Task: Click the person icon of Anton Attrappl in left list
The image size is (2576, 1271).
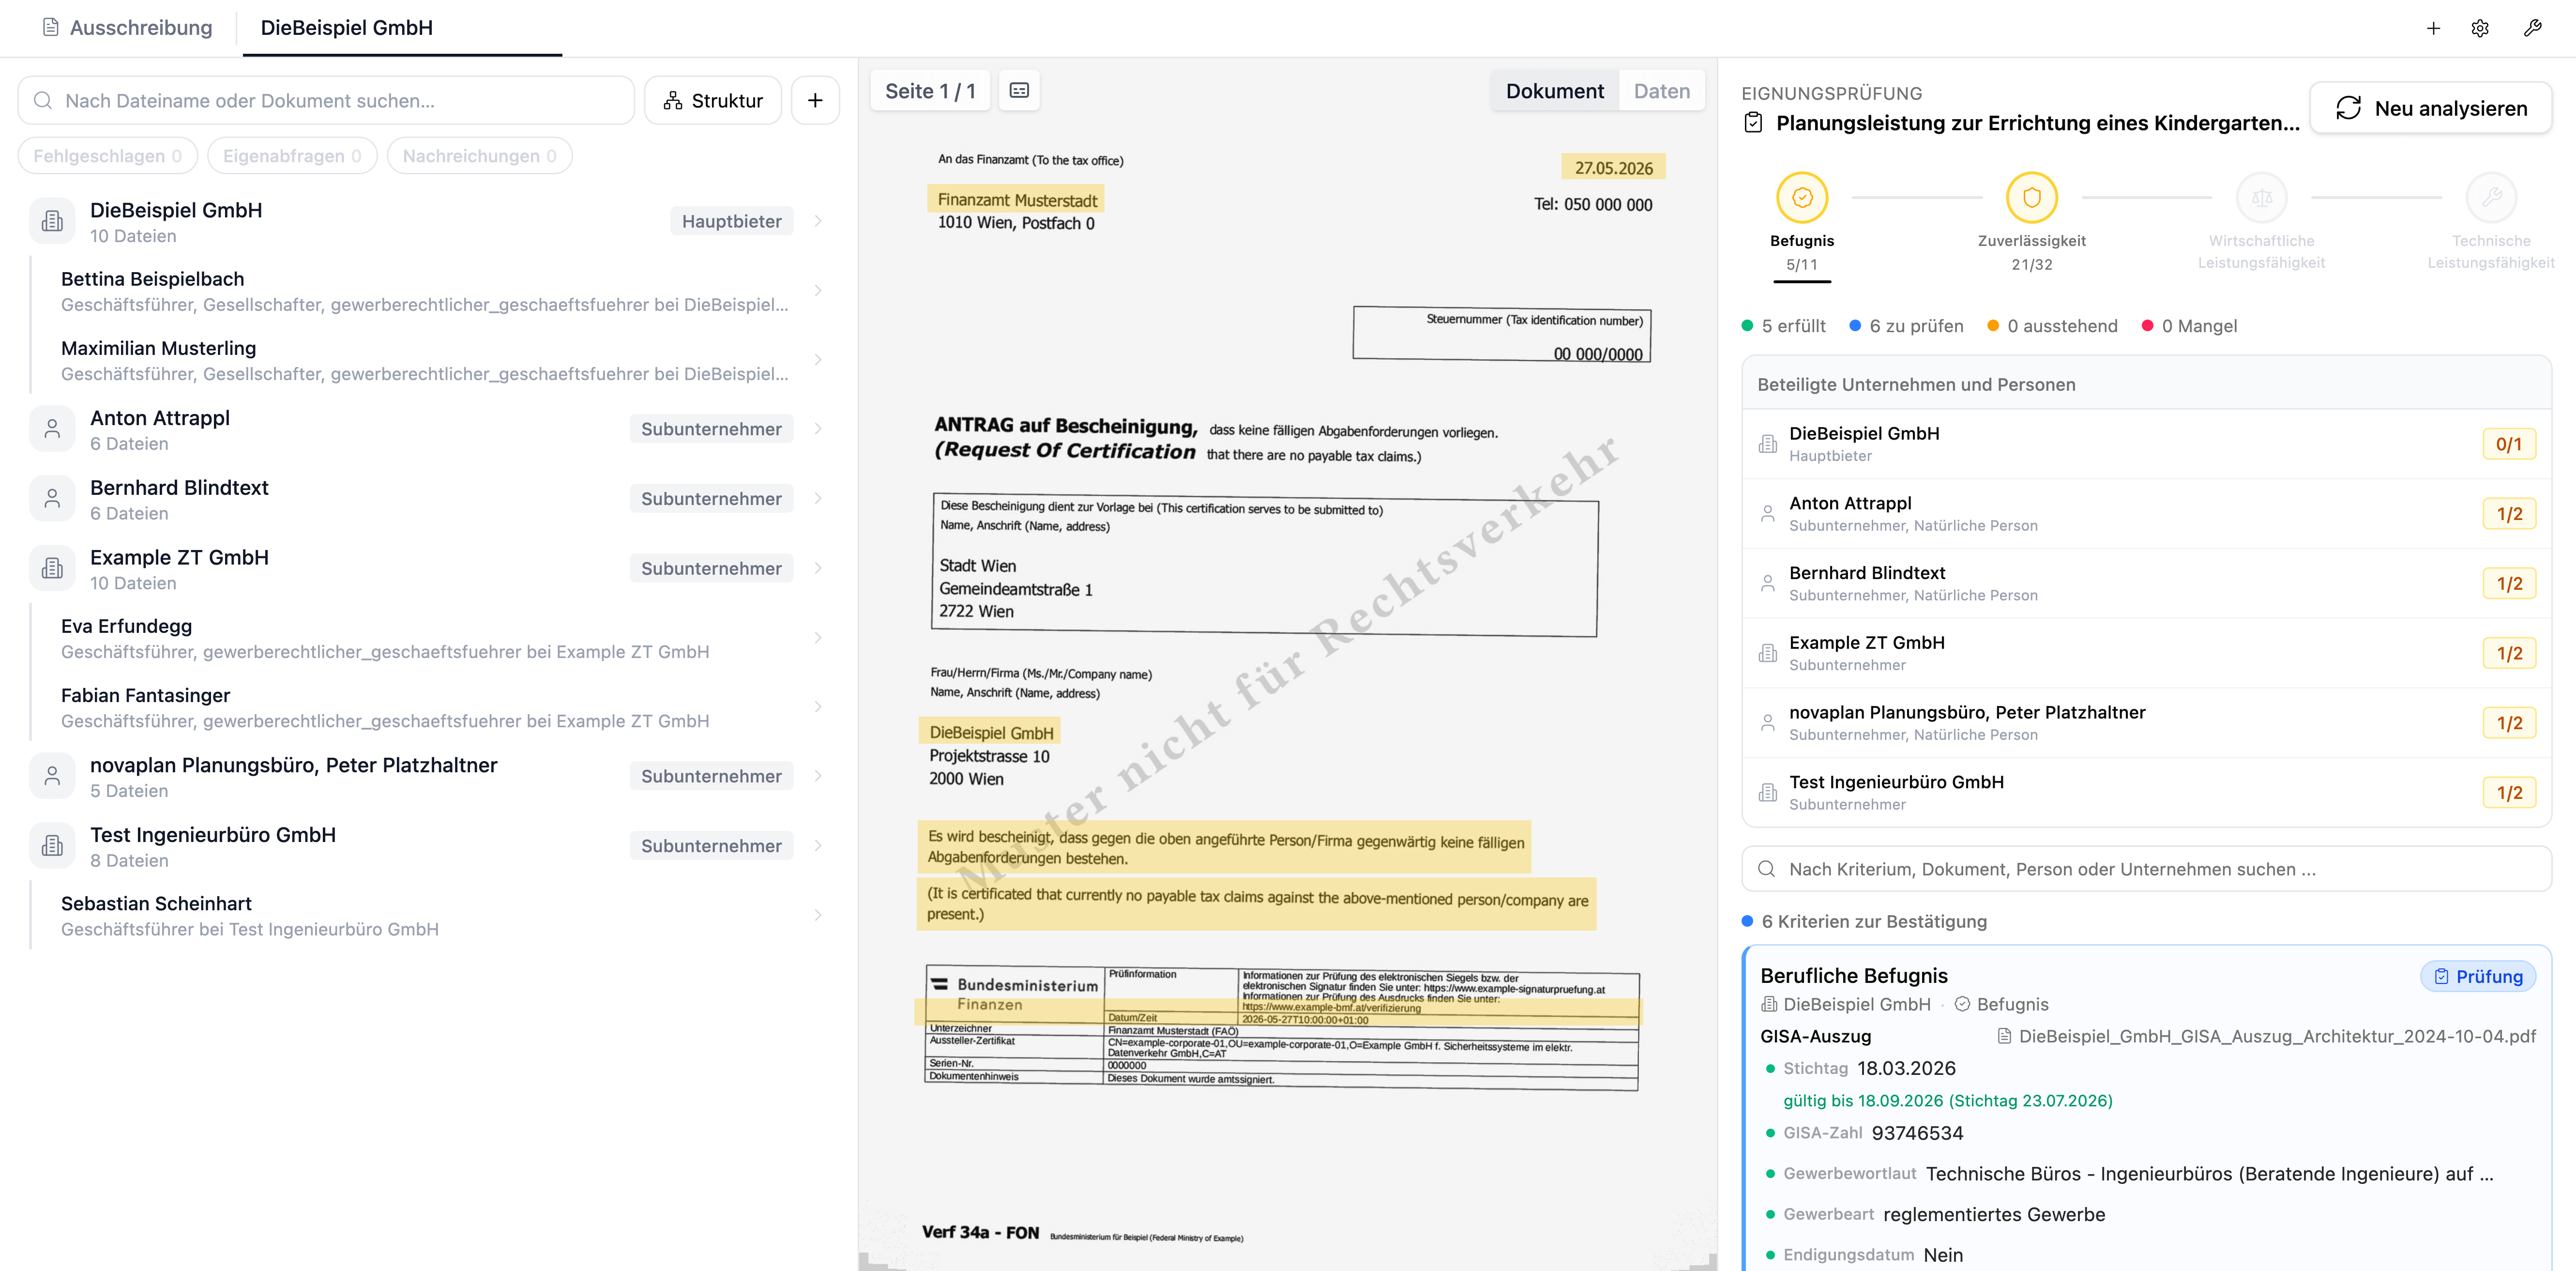Action: pos(52,429)
